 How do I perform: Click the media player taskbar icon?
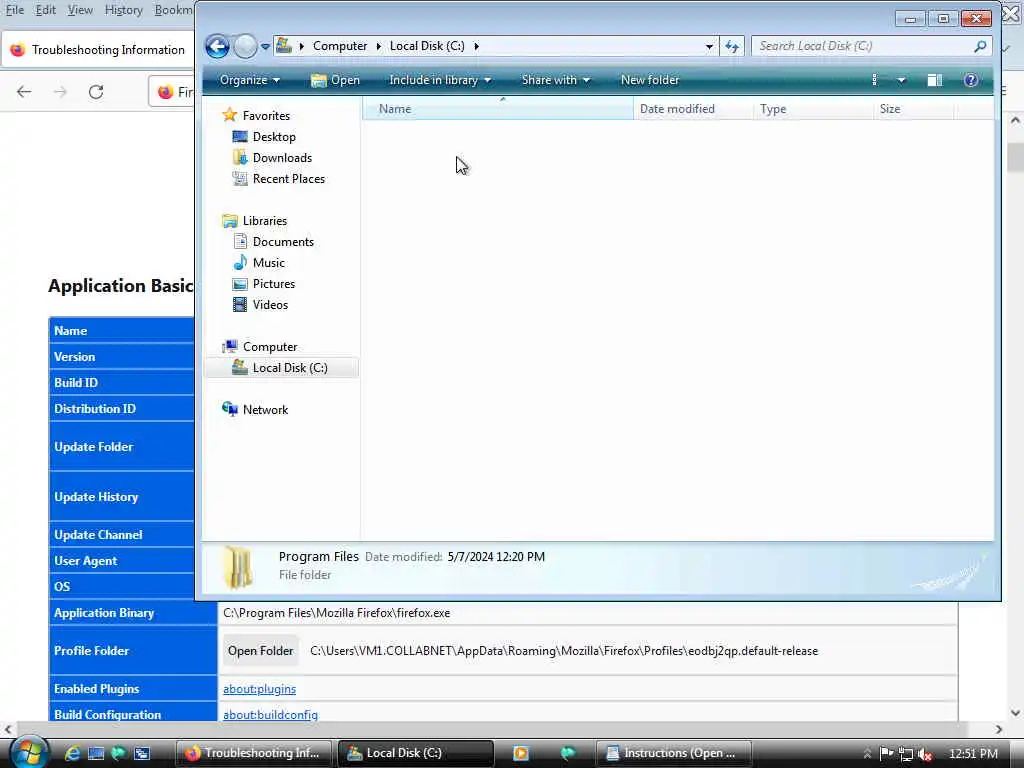click(520, 753)
